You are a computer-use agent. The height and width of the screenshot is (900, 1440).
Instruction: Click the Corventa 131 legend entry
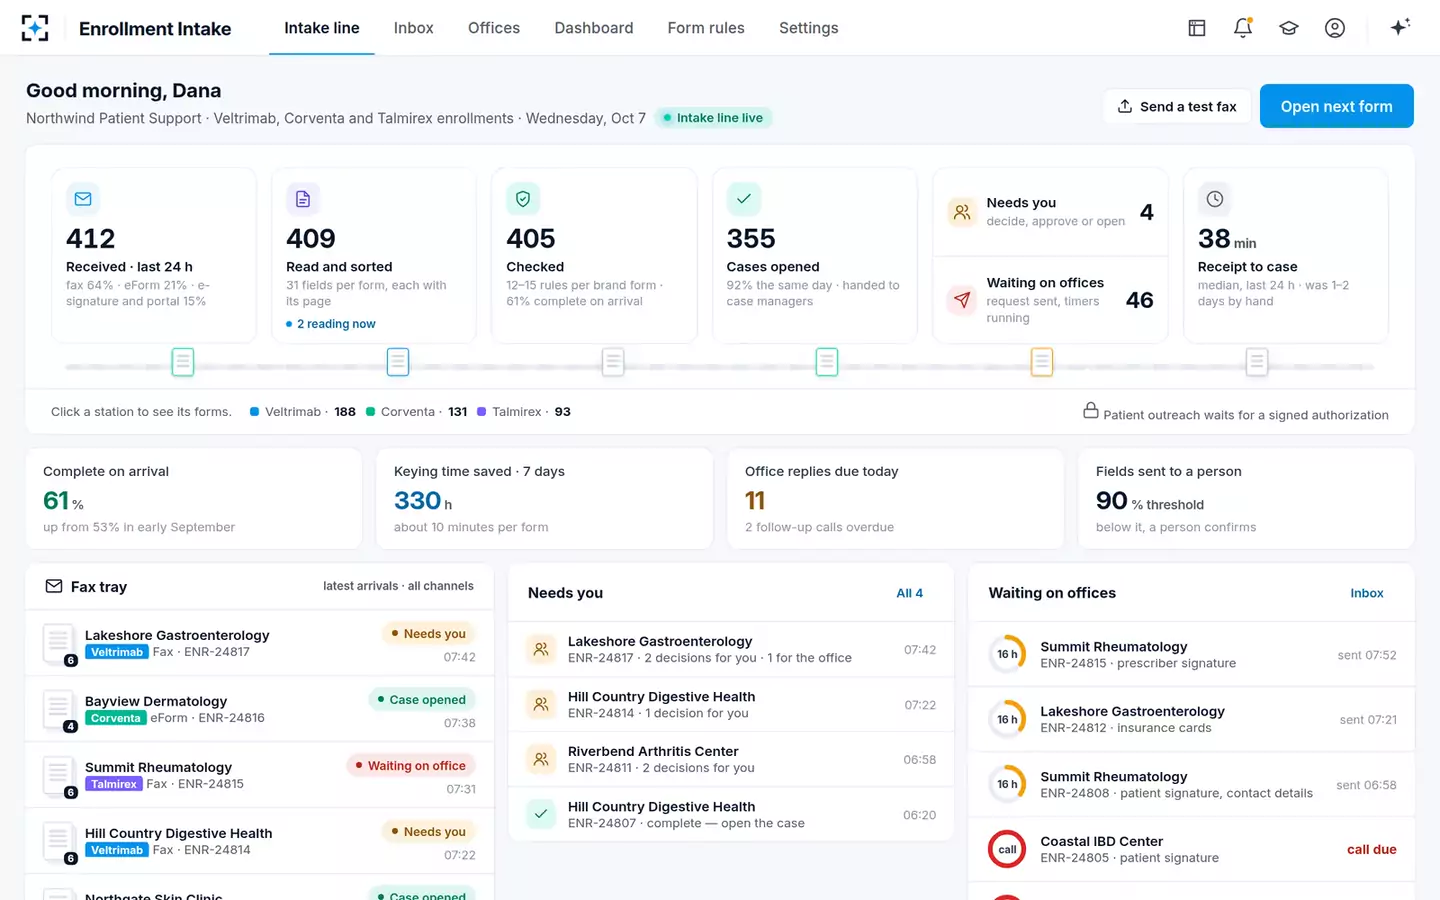pyautogui.click(x=417, y=412)
